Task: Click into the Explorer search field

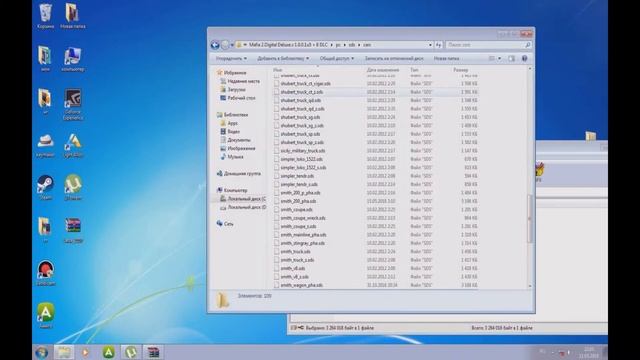Action: [x=485, y=45]
